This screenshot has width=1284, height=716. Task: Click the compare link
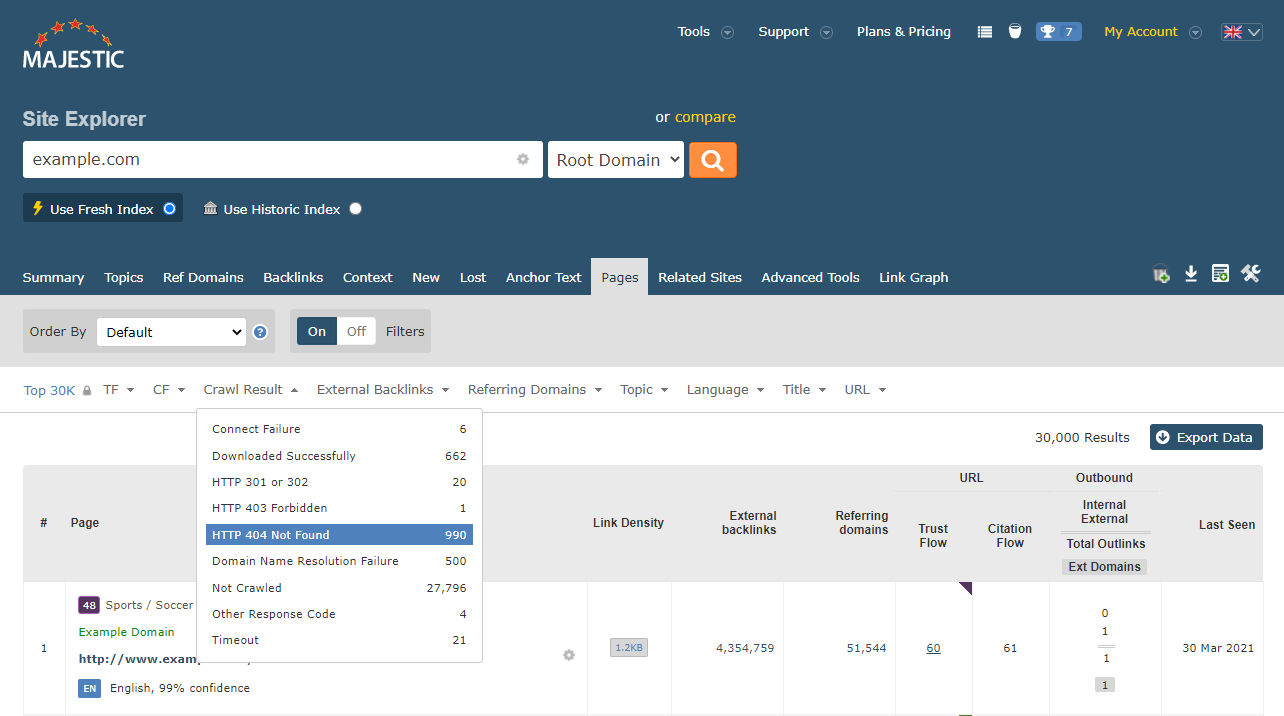[x=705, y=117]
